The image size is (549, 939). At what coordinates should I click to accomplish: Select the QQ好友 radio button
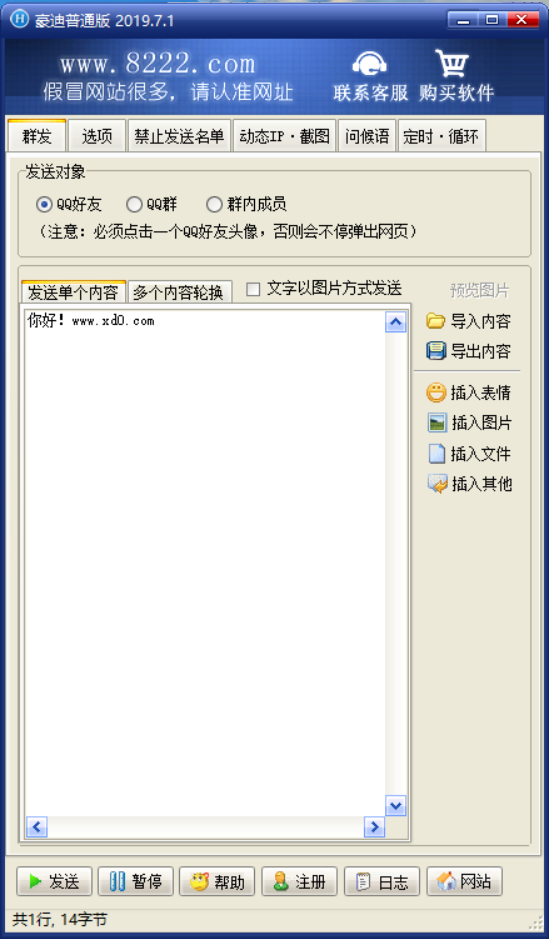(x=44, y=205)
